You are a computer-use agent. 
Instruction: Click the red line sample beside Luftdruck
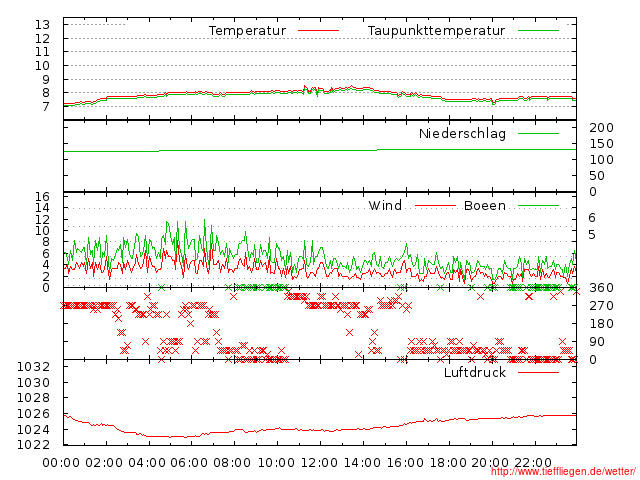(538, 372)
